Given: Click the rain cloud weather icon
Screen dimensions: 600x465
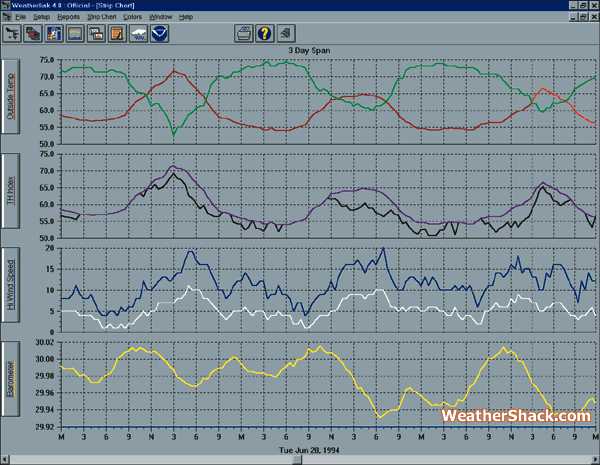Looking at the screenshot, I should tap(140, 35).
